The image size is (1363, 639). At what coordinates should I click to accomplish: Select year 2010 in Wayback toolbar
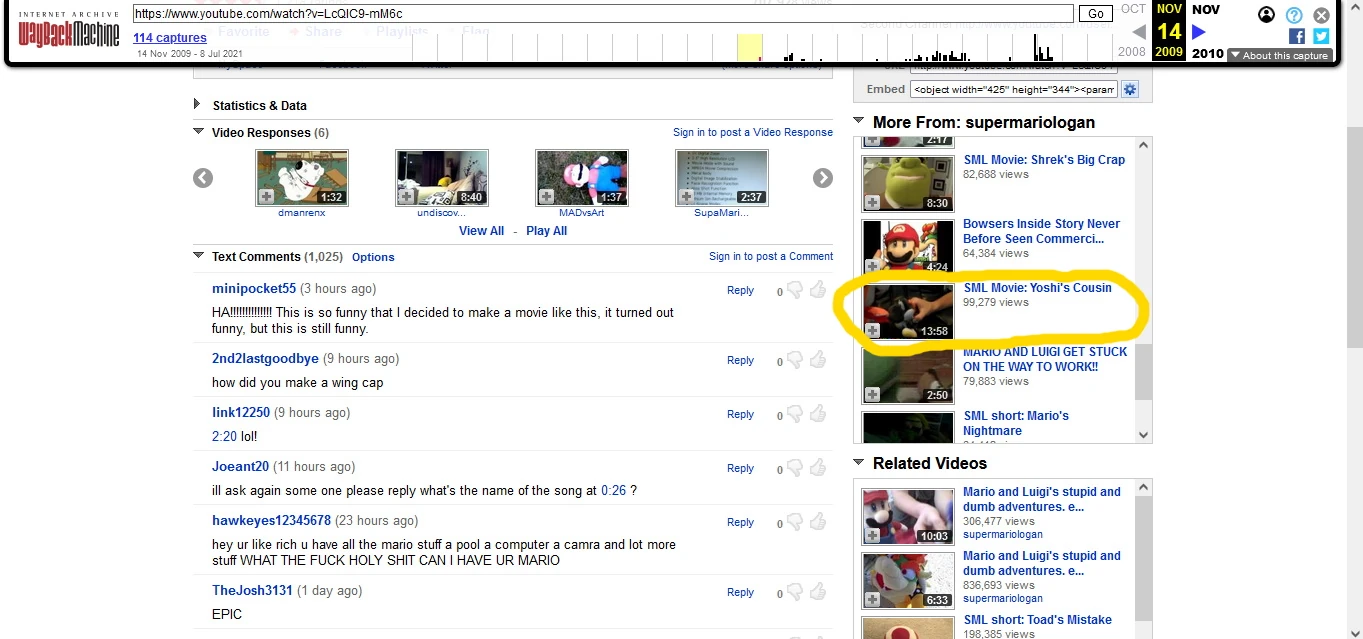pyautogui.click(x=1207, y=53)
